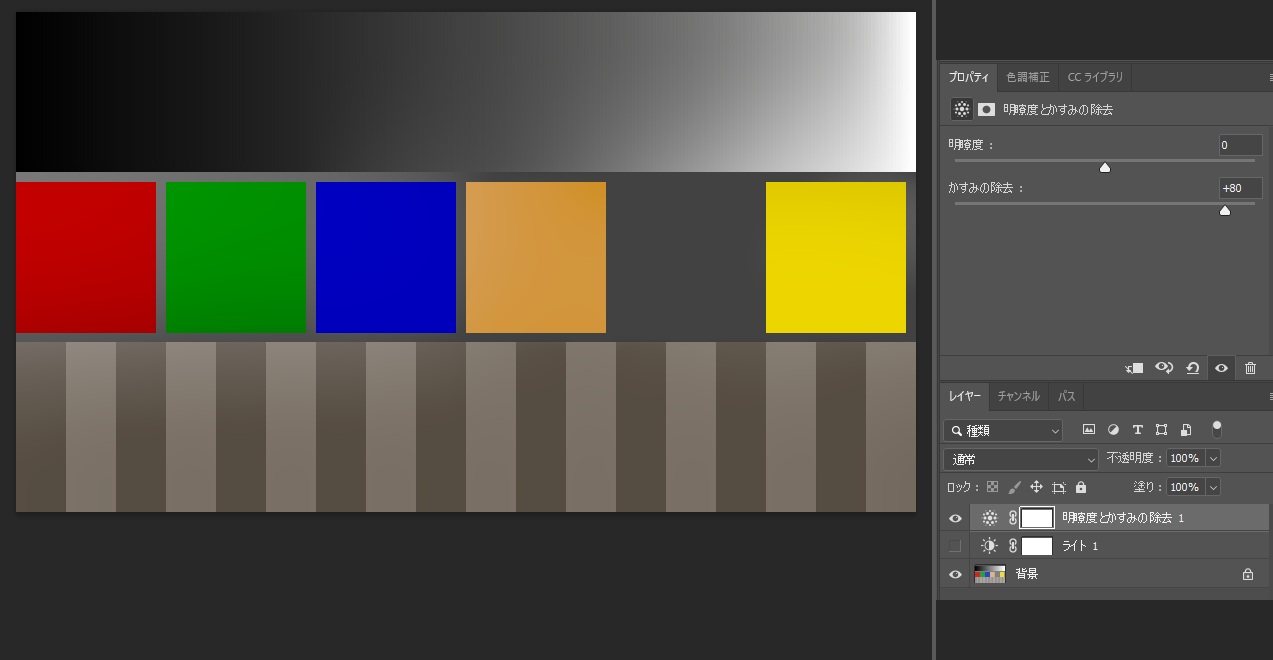Click the blue color patch on canvas
1273x660 pixels.
click(x=386, y=257)
